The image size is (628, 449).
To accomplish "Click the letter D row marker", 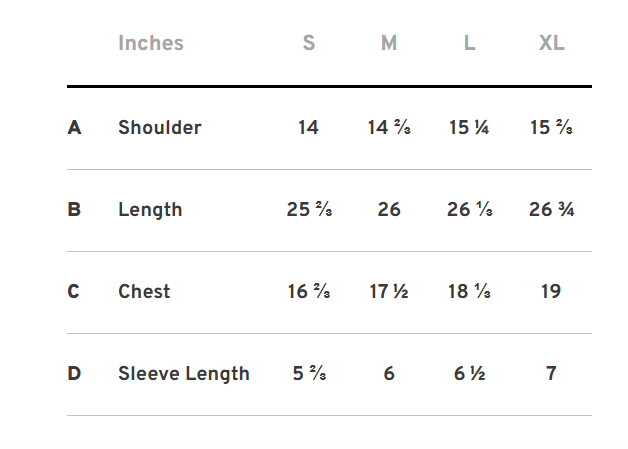I will click(x=74, y=373).
